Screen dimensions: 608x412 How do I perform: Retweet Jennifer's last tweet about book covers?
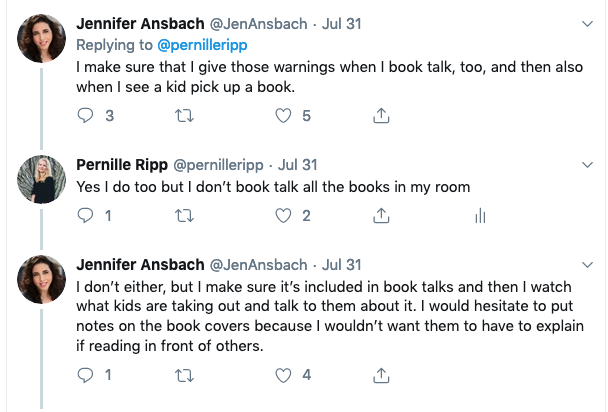(184, 376)
